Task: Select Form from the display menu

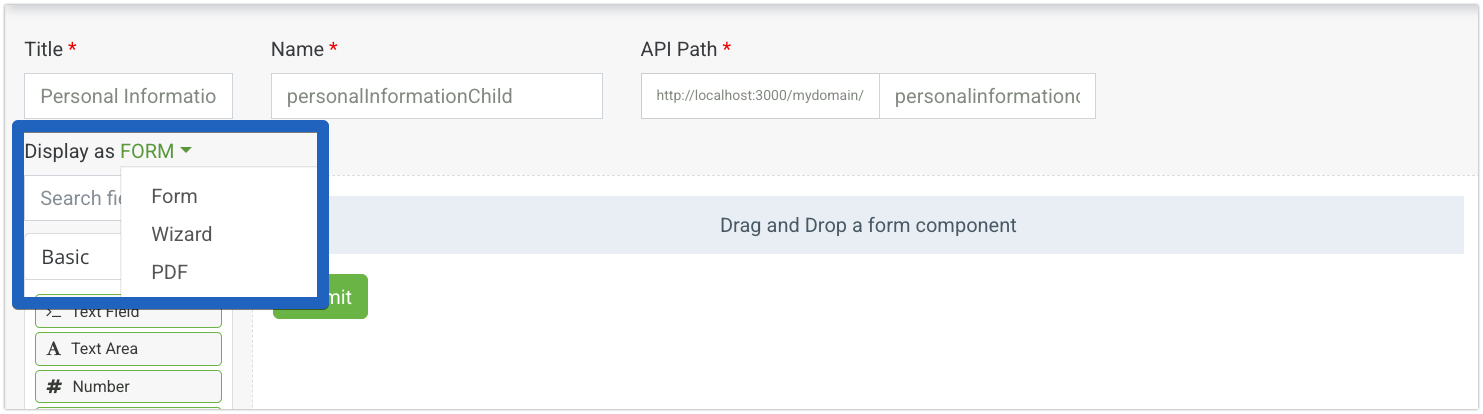Action: (174, 197)
